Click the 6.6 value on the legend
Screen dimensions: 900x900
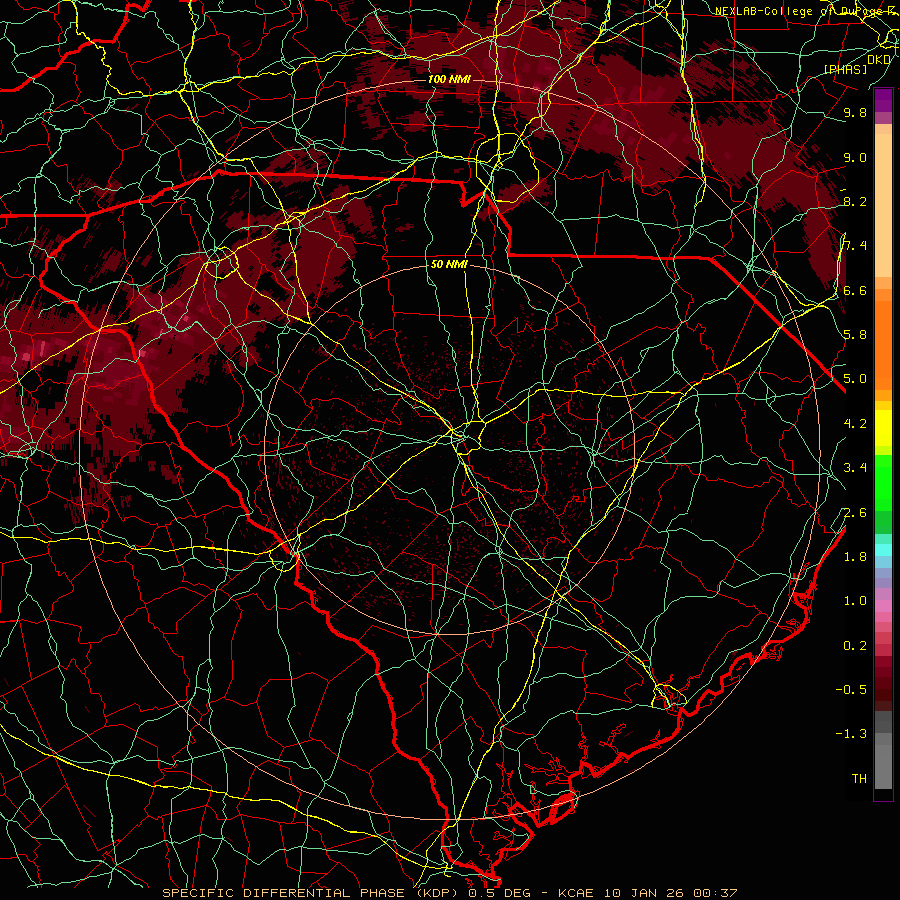tap(855, 291)
